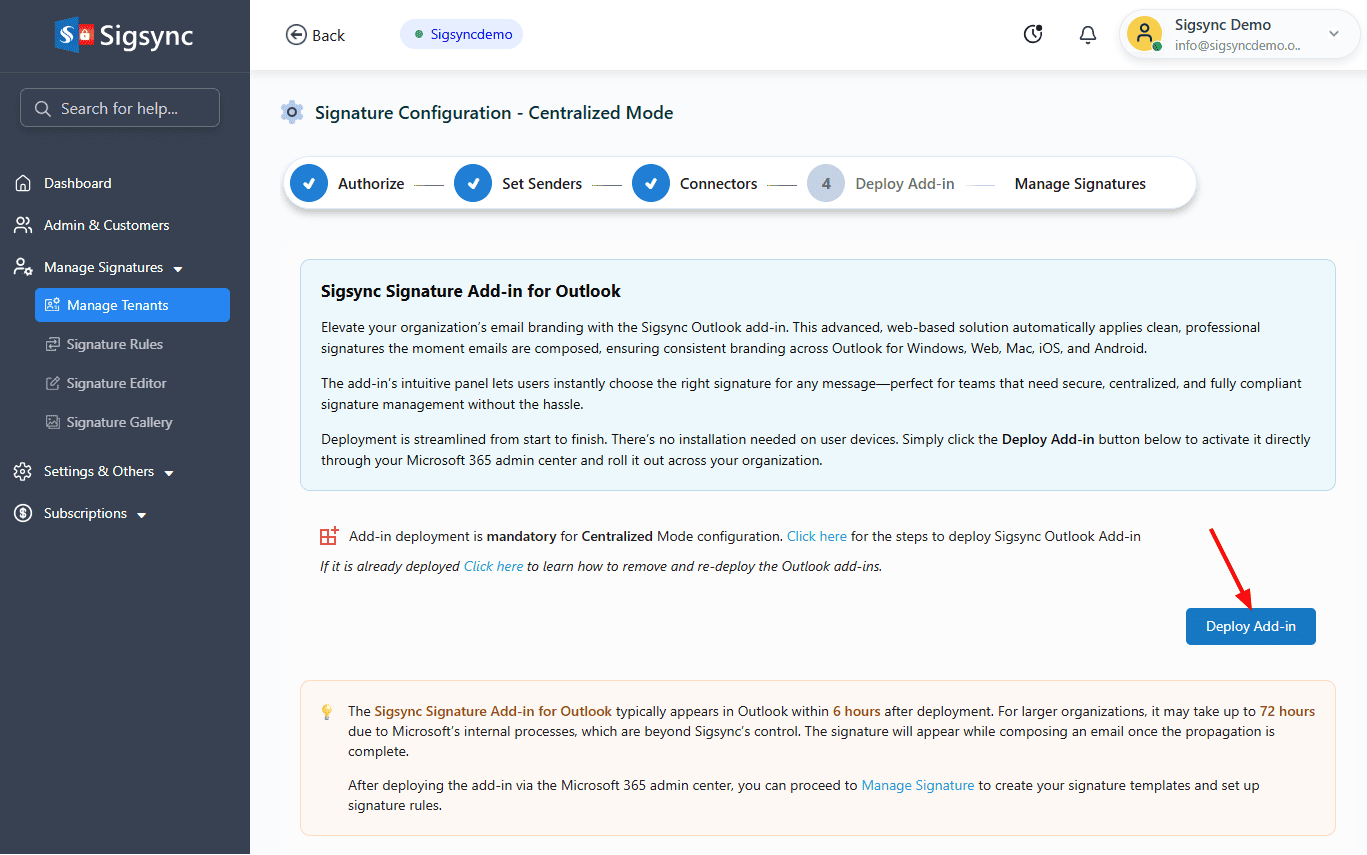Screen dimensions: 1367x855
Task: Click the Subscriptions dollar icon
Action: coord(23,513)
